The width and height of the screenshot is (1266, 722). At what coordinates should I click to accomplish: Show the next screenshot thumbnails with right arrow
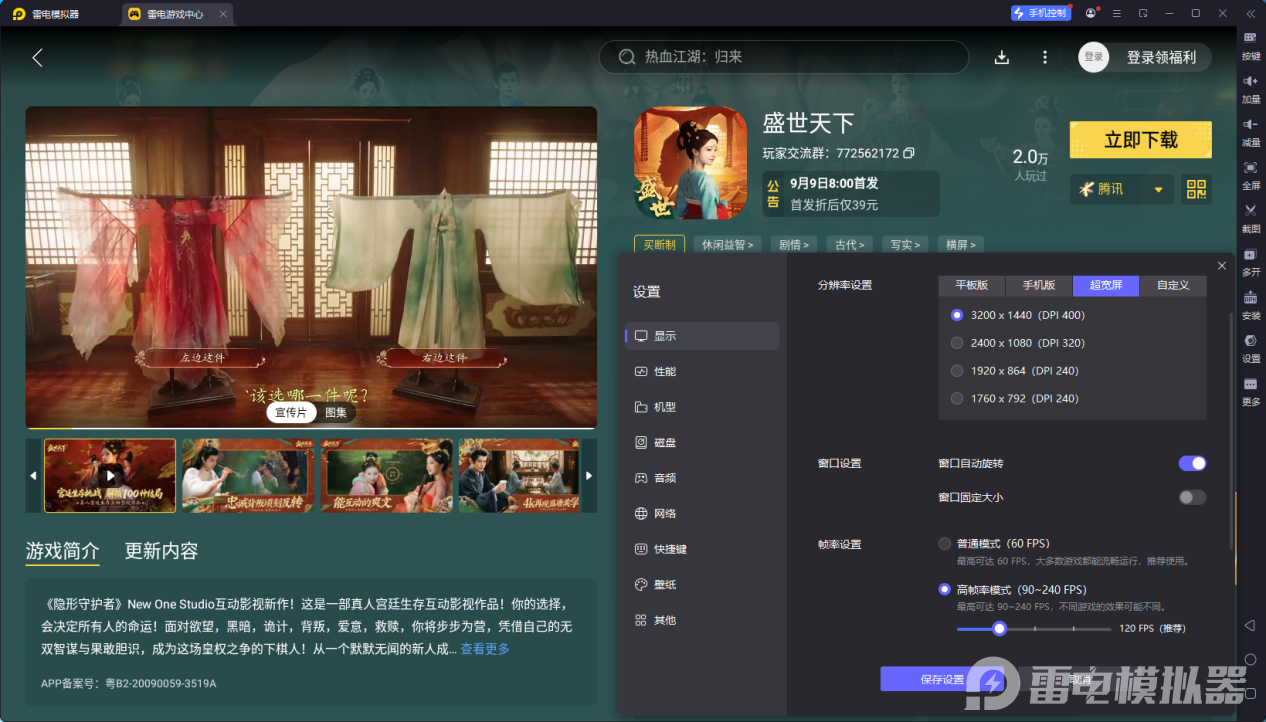coord(589,475)
